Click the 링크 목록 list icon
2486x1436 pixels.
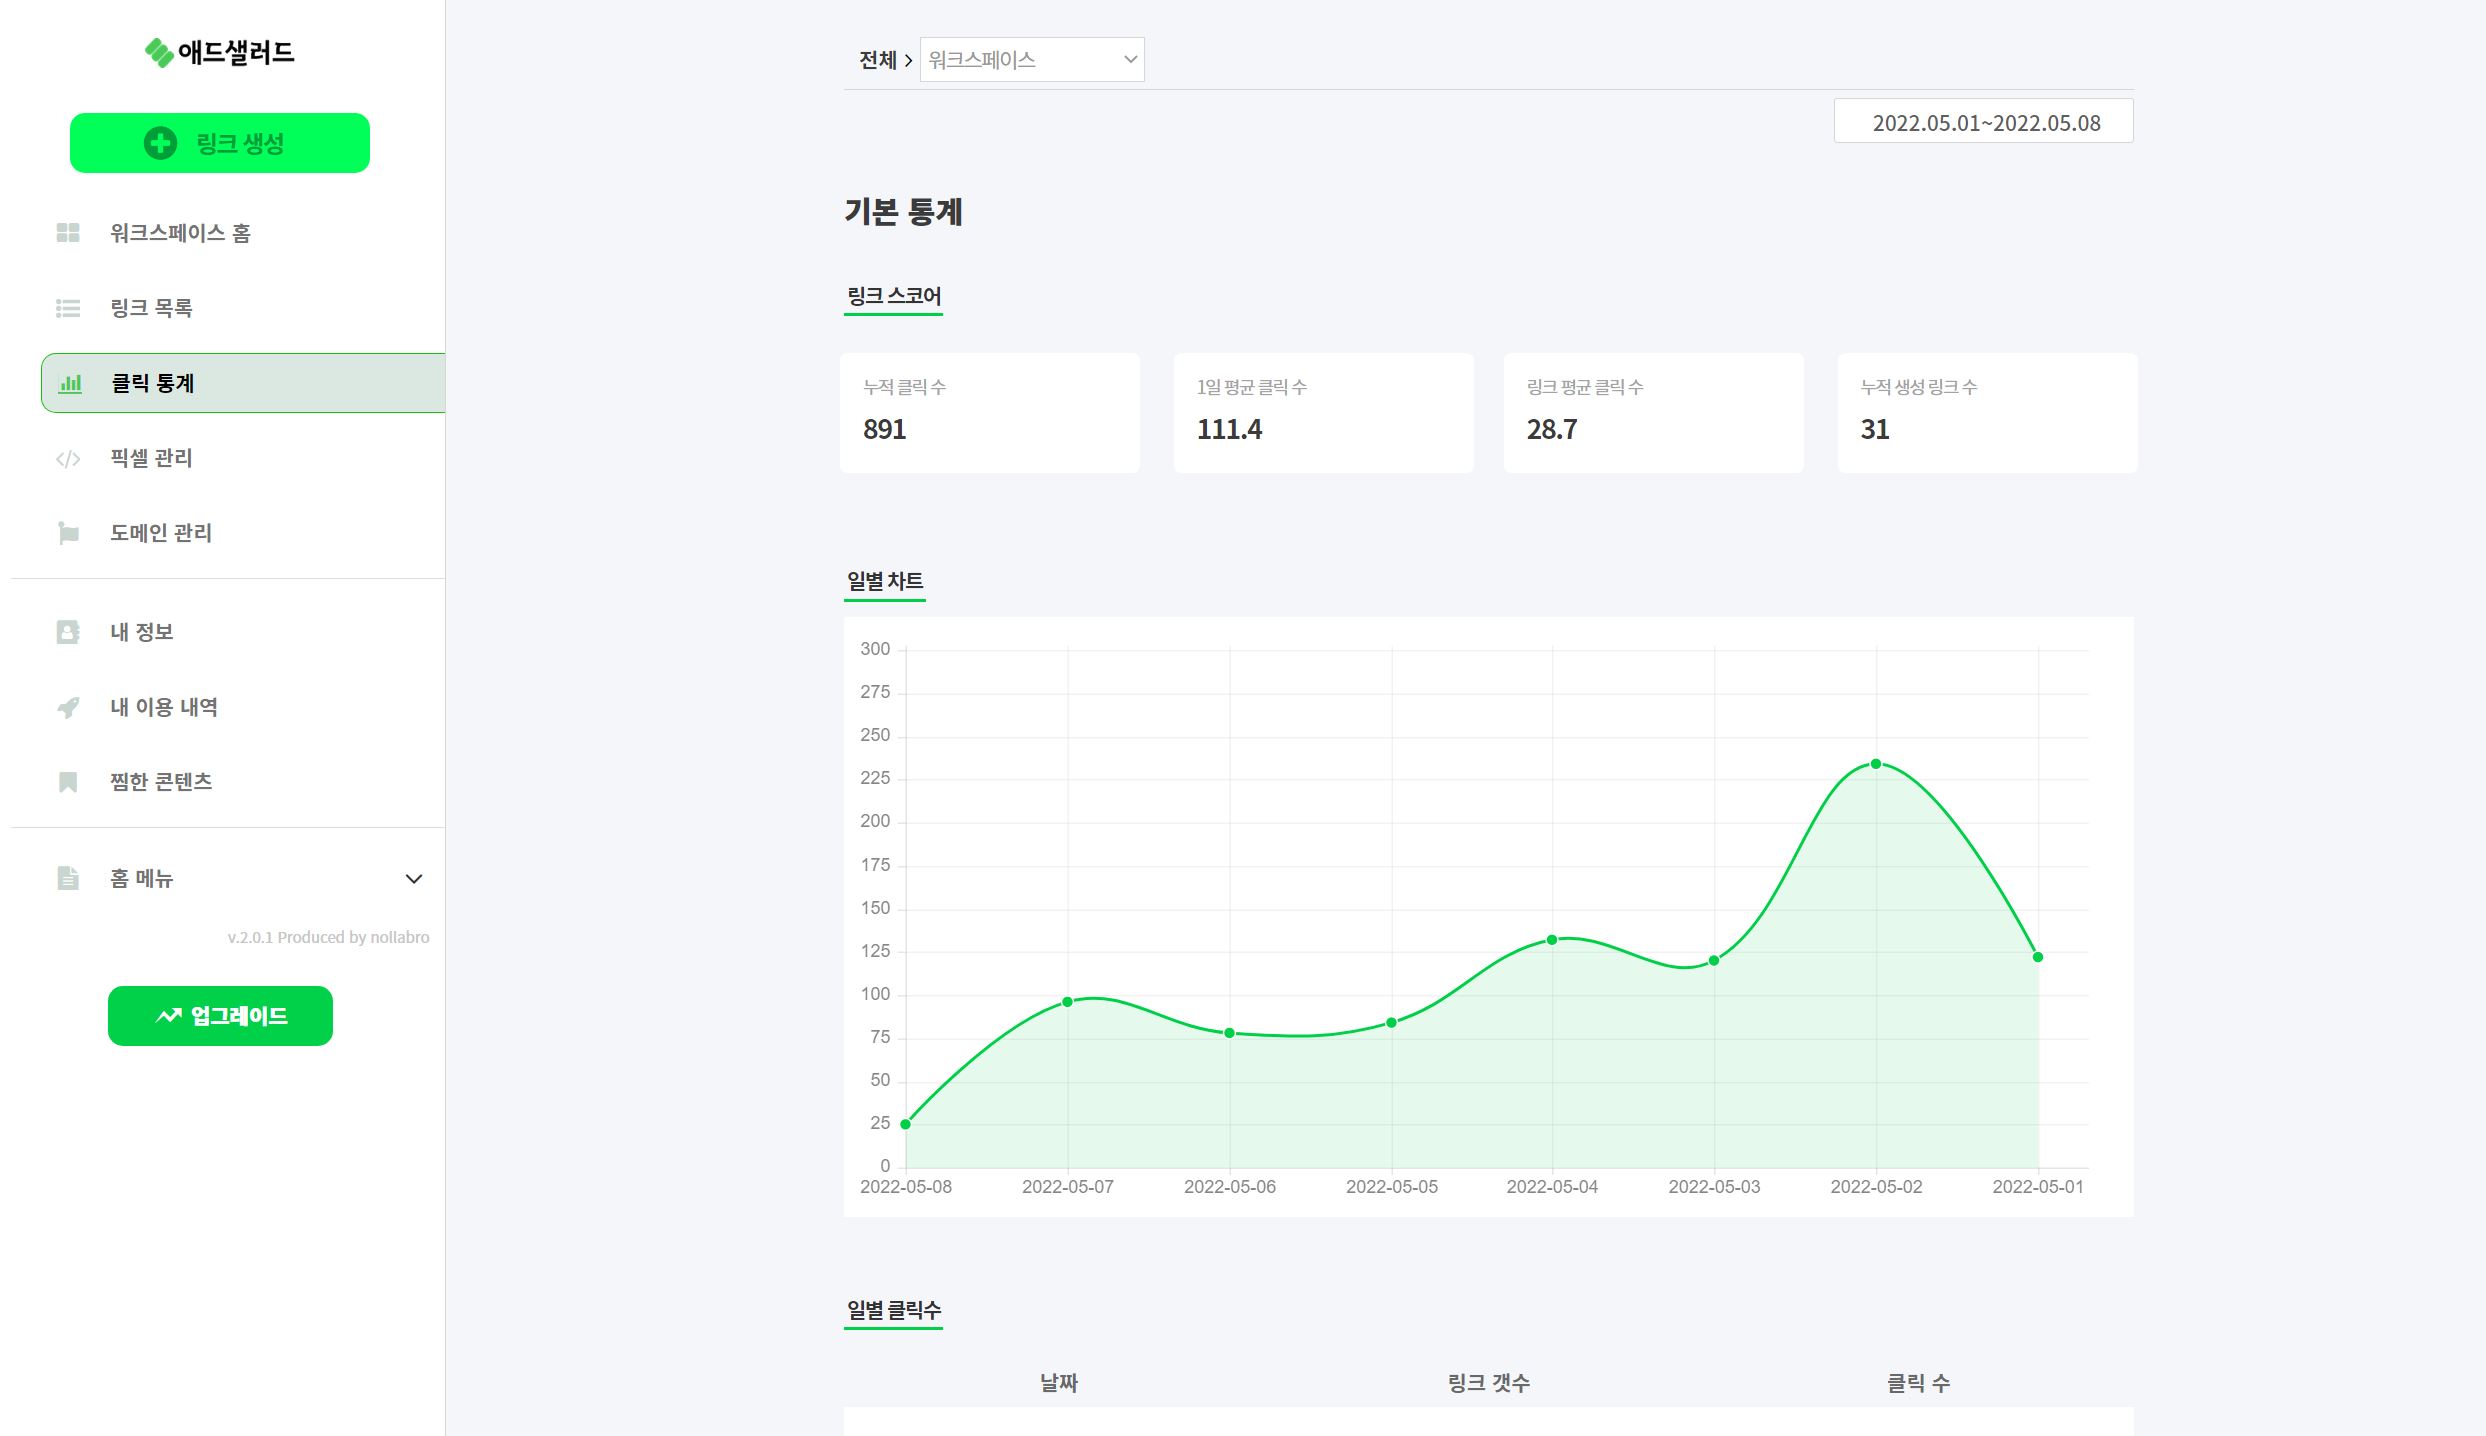pyautogui.click(x=68, y=308)
